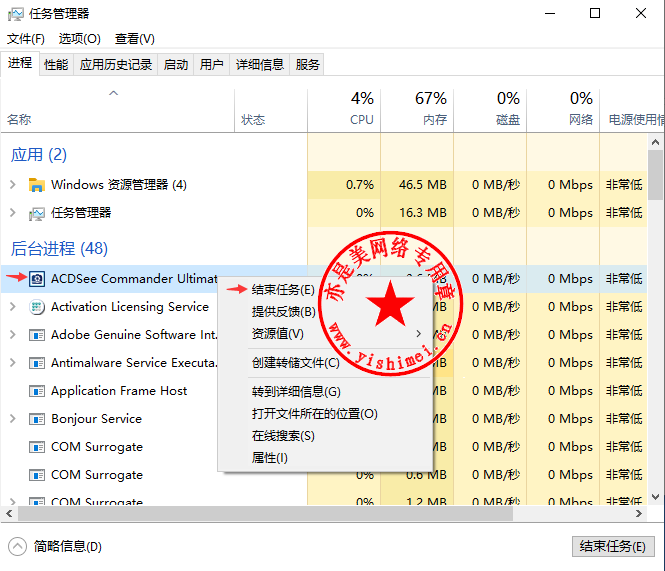Sort by the Status (状态) column header
Screen dimensions: 665x571
[271, 110]
